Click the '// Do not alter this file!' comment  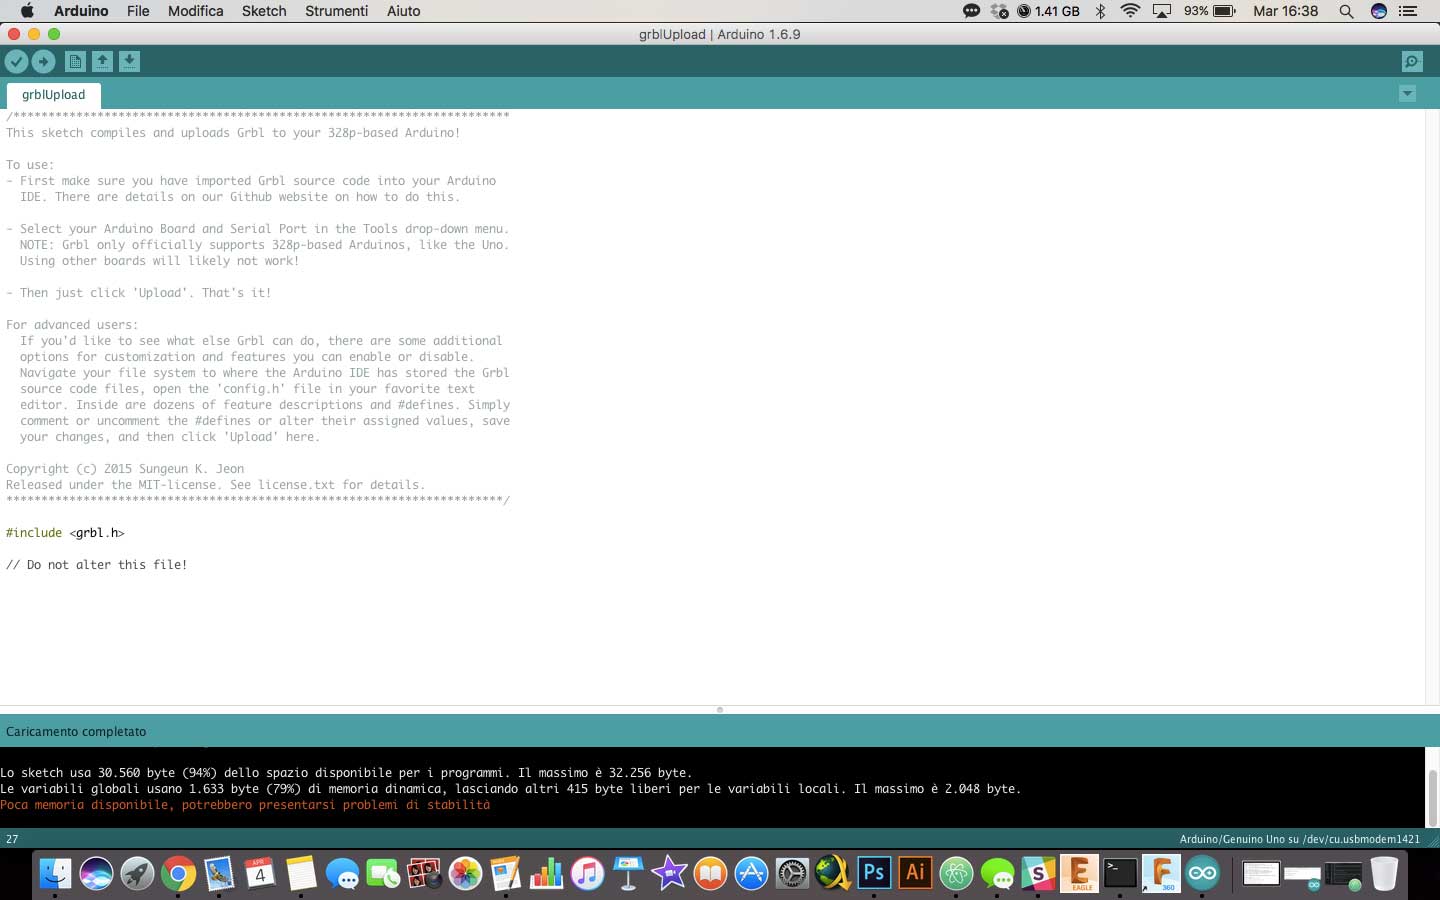click(x=96, y=565)
